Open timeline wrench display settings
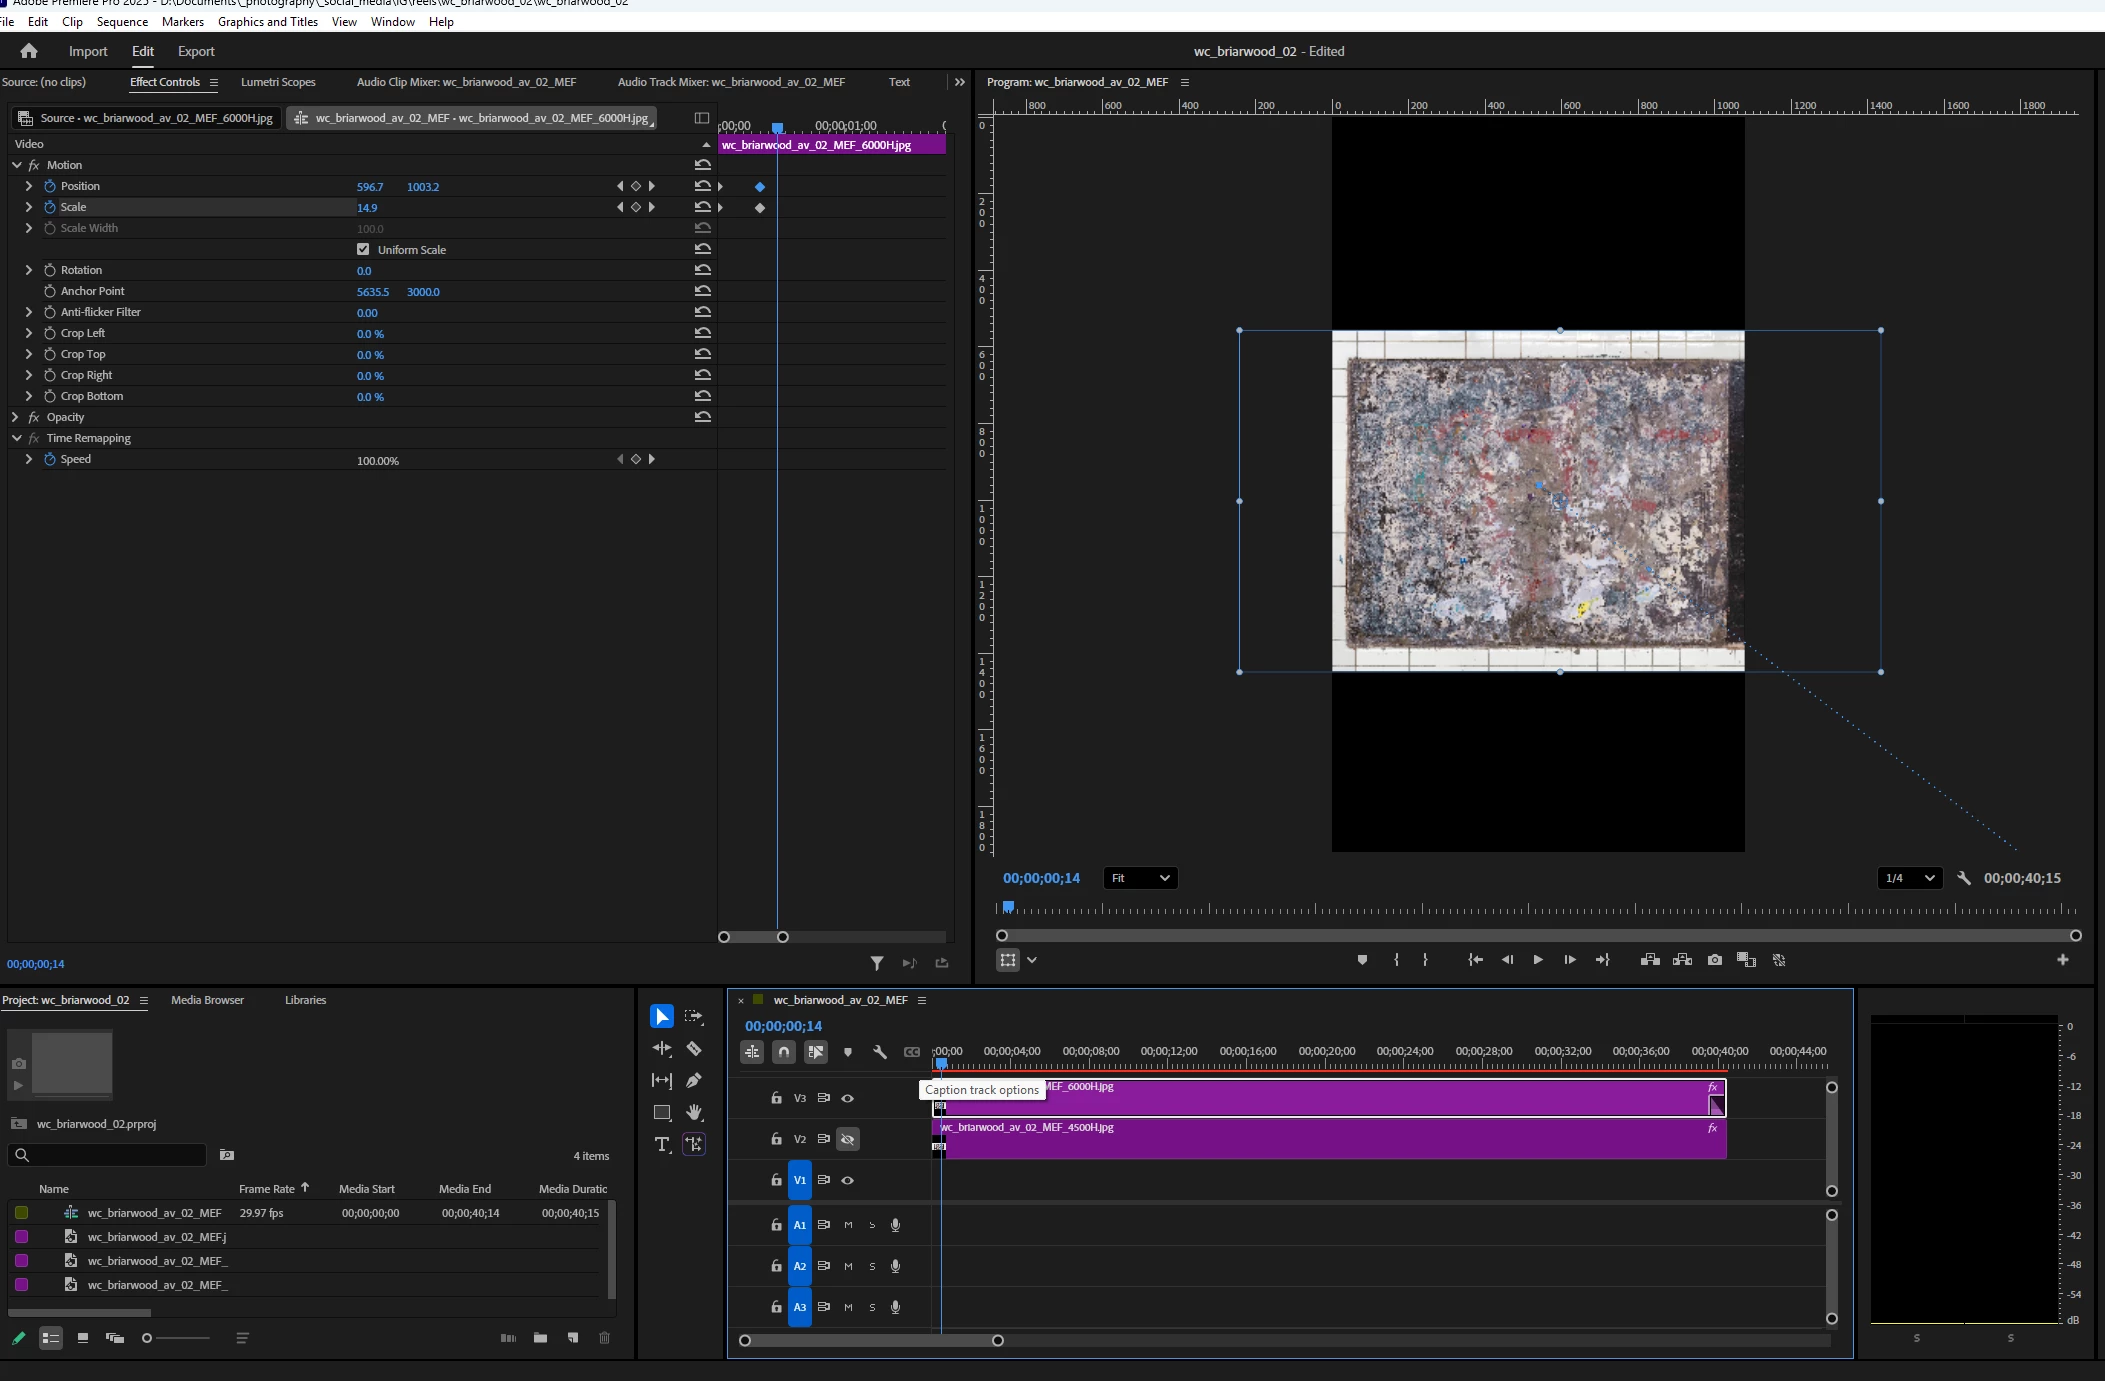This screenshot has height=1381, width=2105. 880,1052
